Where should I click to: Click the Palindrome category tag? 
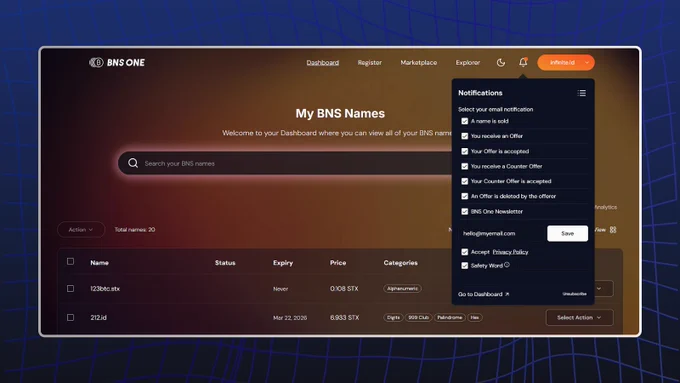[x=449, y=318]
